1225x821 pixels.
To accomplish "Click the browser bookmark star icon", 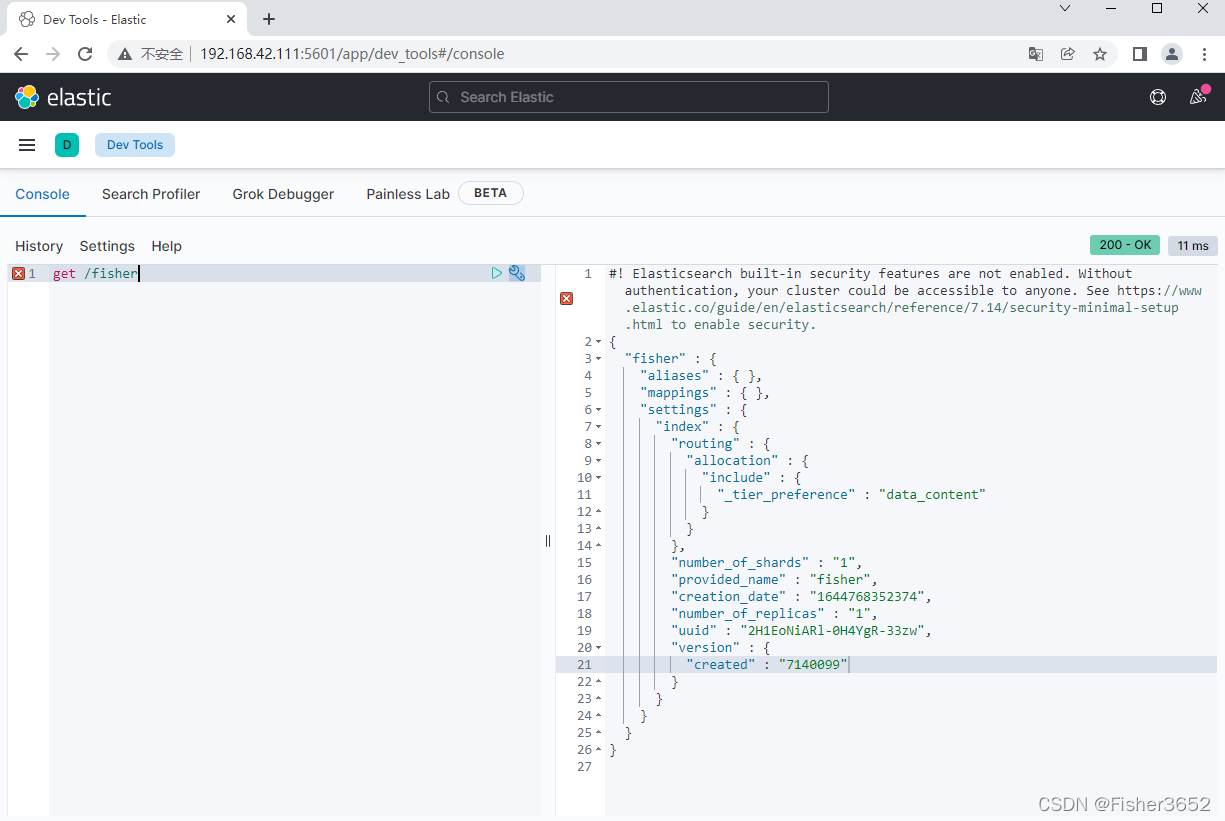I will click(x=1100, y=54).
